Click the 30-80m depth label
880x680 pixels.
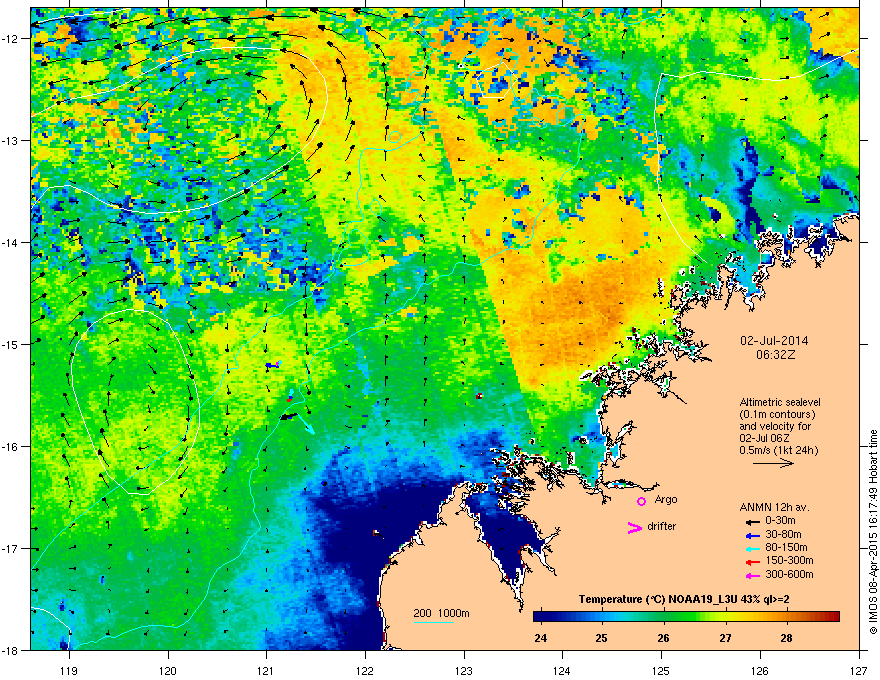point(783,535)
